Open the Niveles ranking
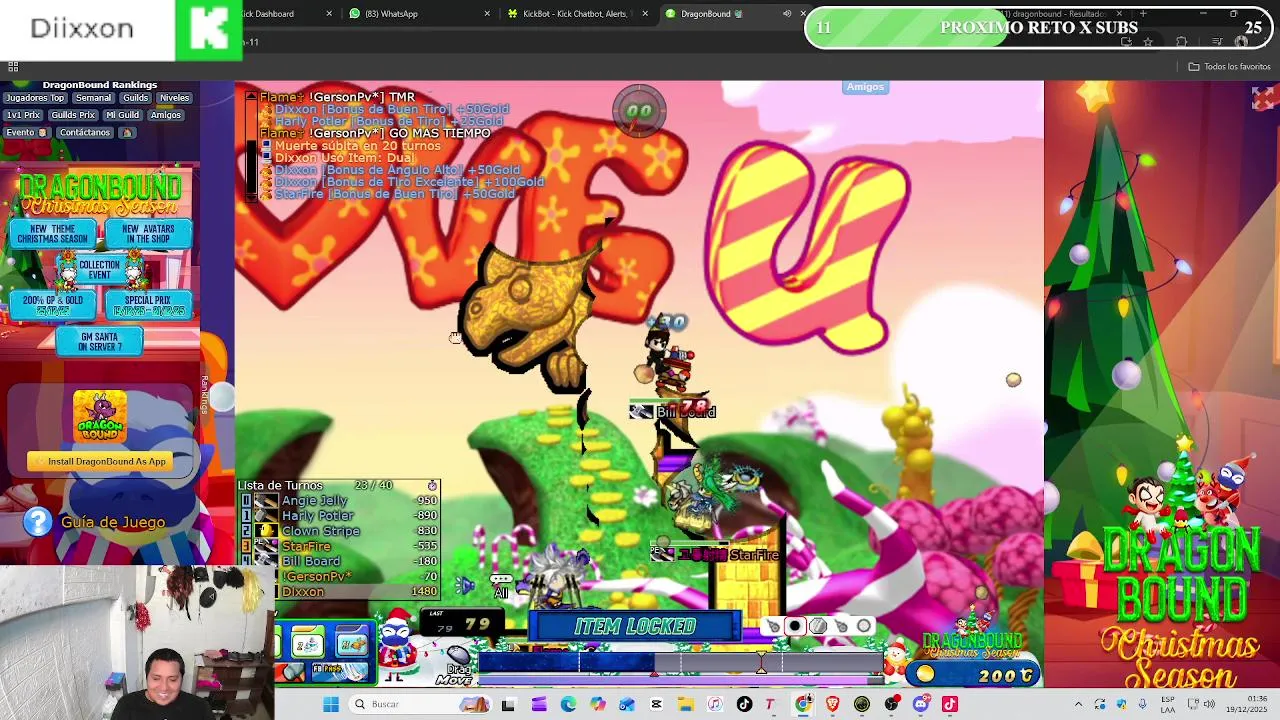 click(174, 98)
